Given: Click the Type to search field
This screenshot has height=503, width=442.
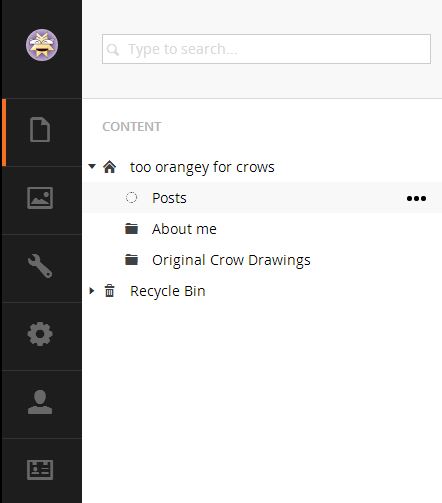Looking at the screenshot, I should [x=266, y=49].
